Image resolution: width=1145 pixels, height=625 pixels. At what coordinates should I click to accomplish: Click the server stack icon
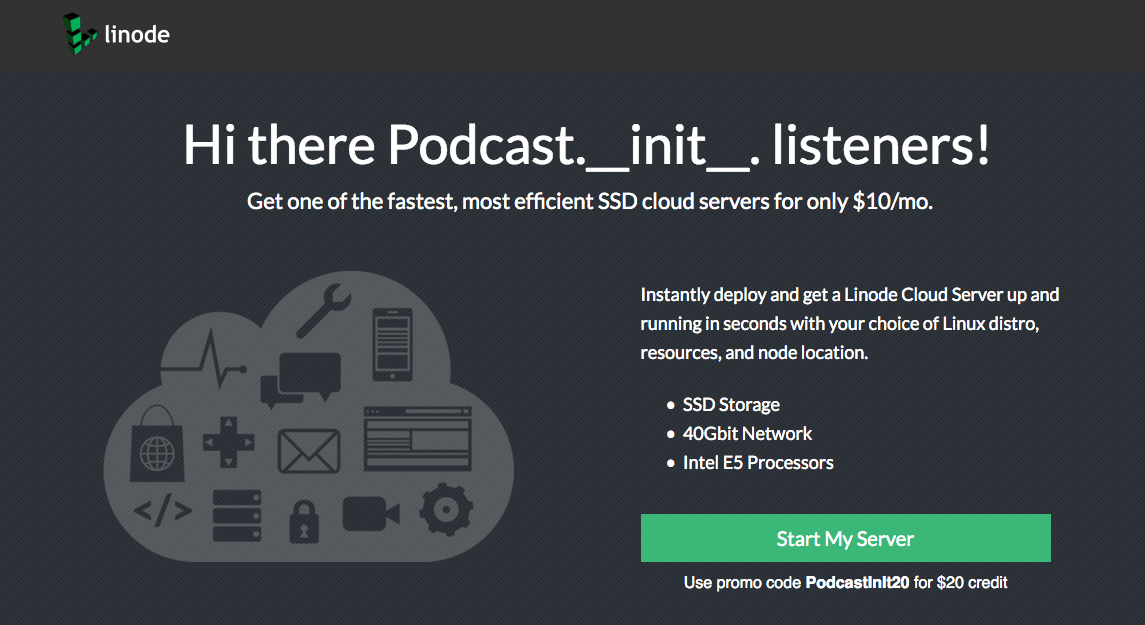coord(237,515)
